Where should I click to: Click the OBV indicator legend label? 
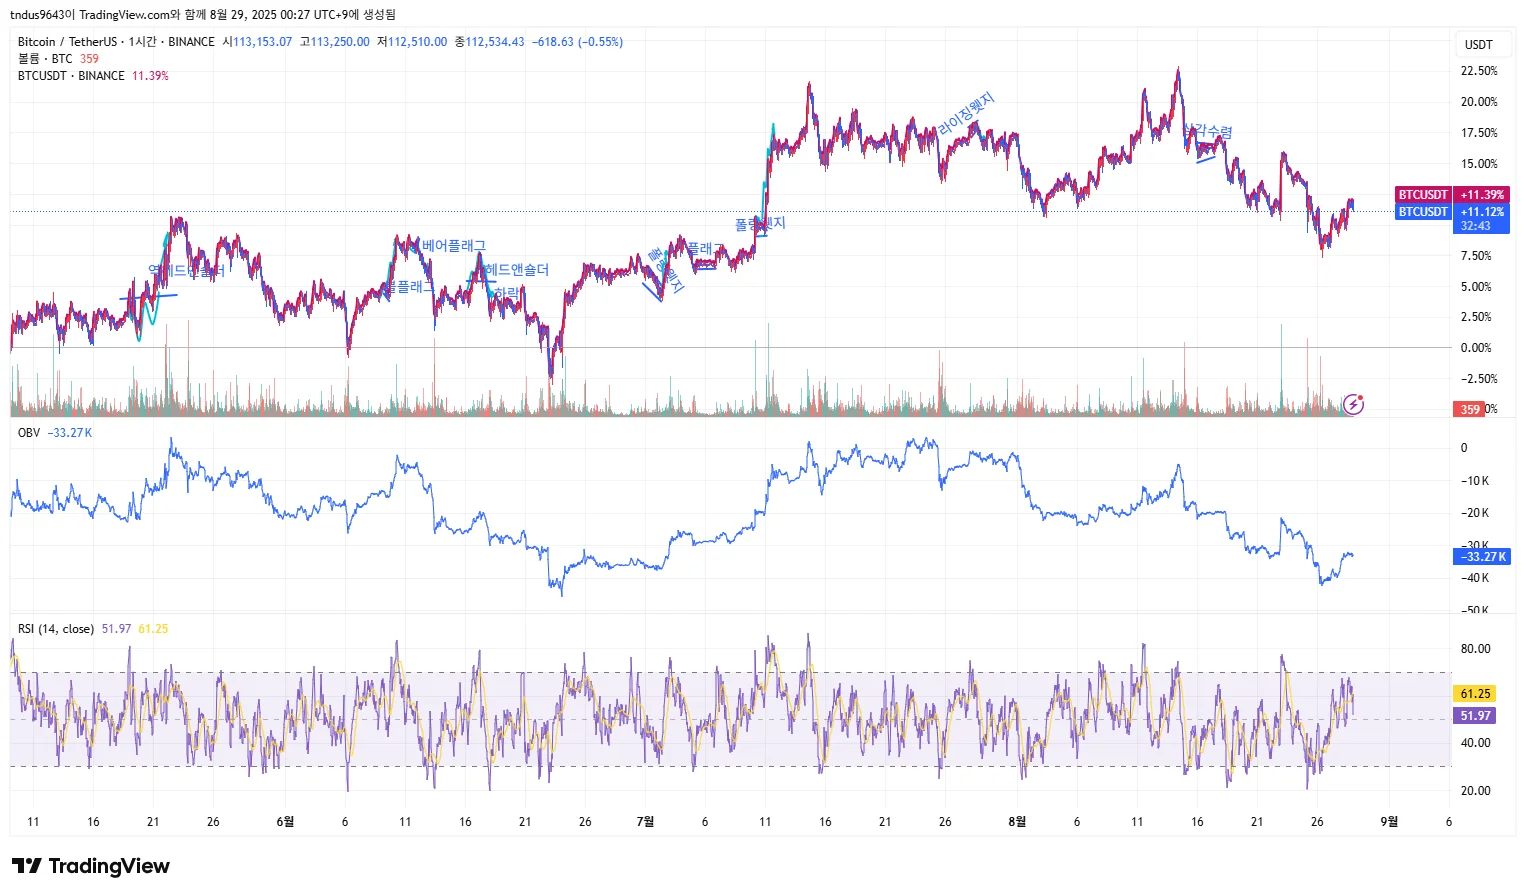coord(29,433)
